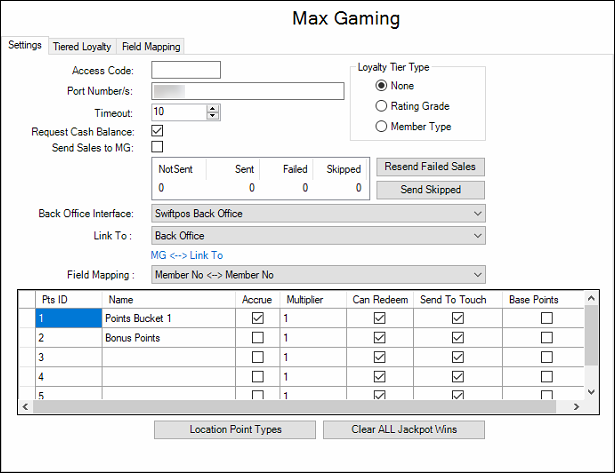
Task: Toggle Accrue for Points Bucket 1
Action: [x=258, y=318]
